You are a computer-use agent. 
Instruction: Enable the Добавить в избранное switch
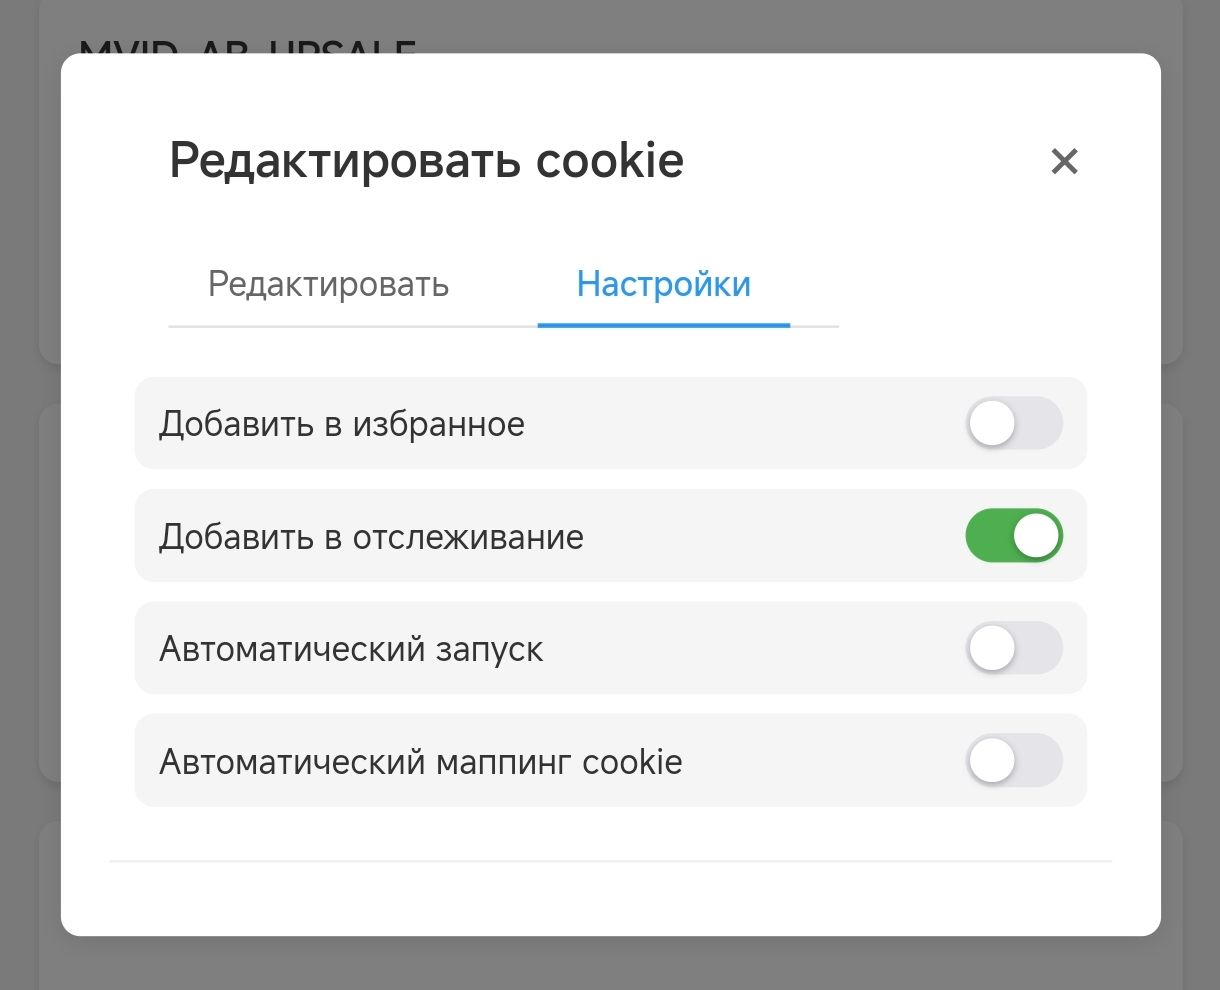[1013, 423]
